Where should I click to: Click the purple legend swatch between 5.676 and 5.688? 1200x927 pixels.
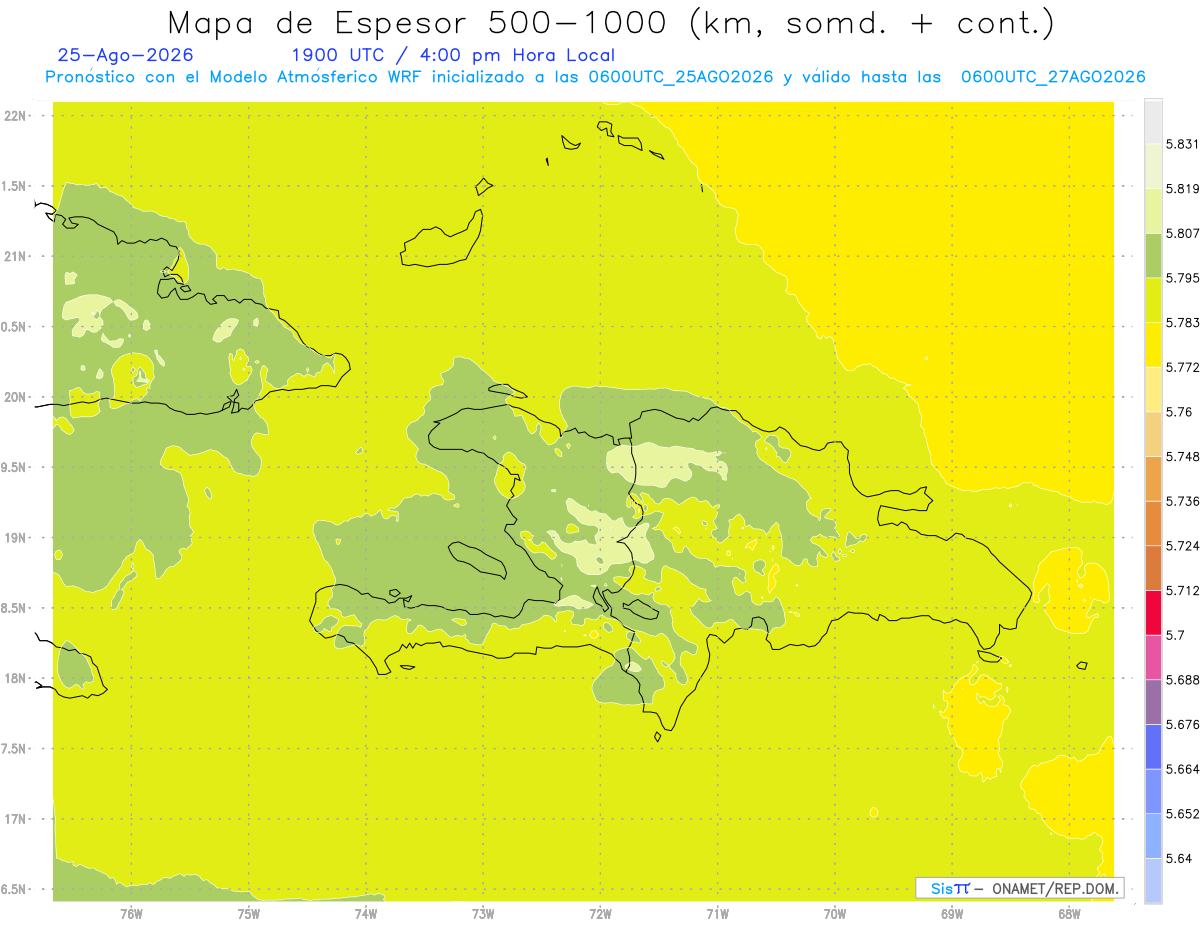(1153, 702)
